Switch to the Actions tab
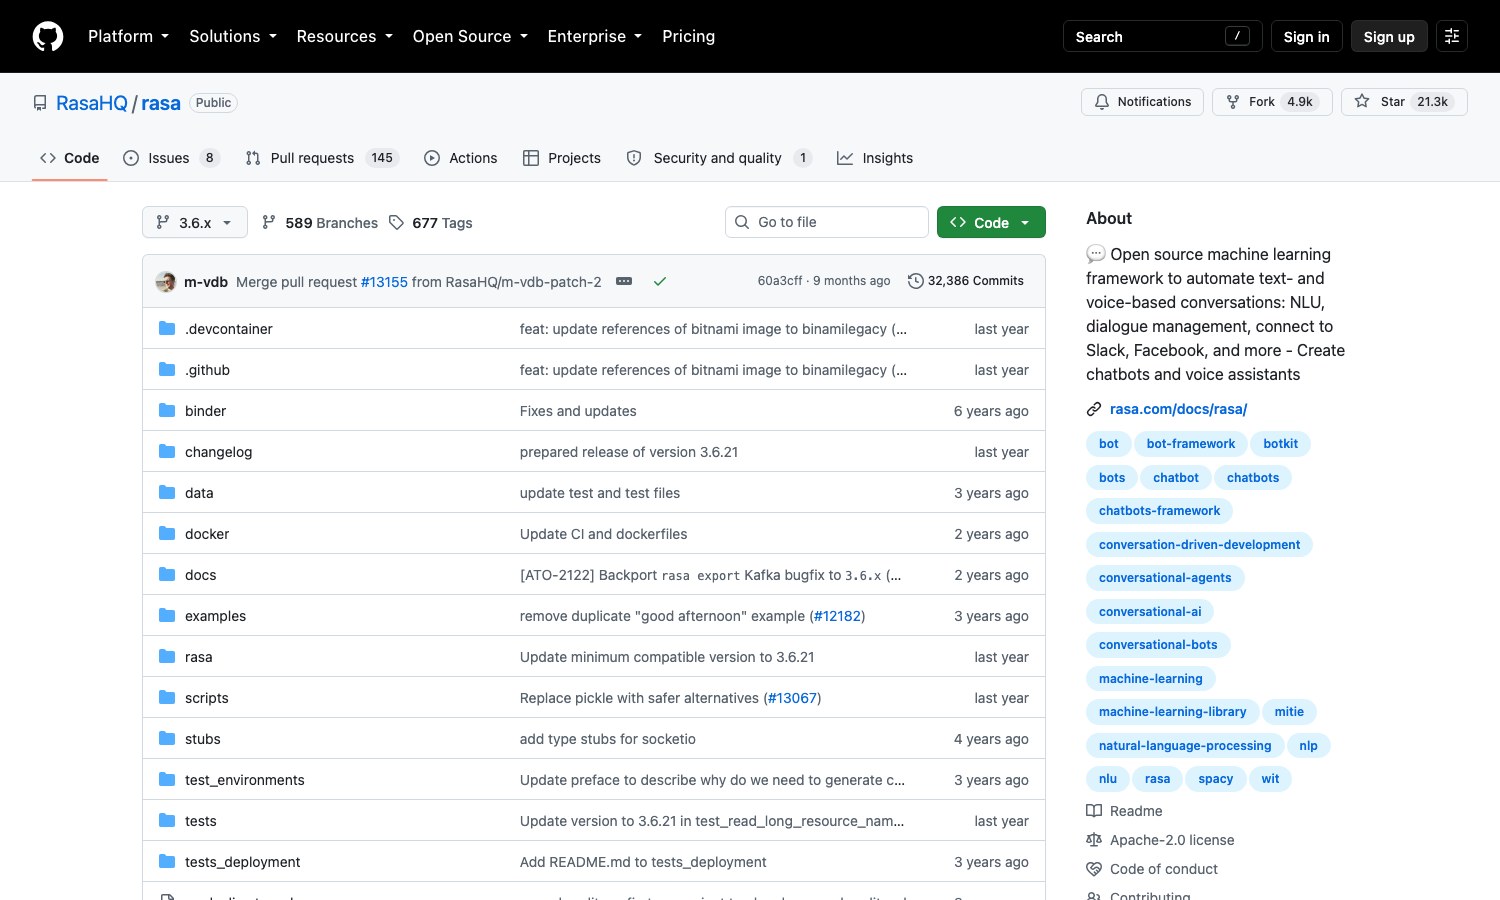 (461, 158)
